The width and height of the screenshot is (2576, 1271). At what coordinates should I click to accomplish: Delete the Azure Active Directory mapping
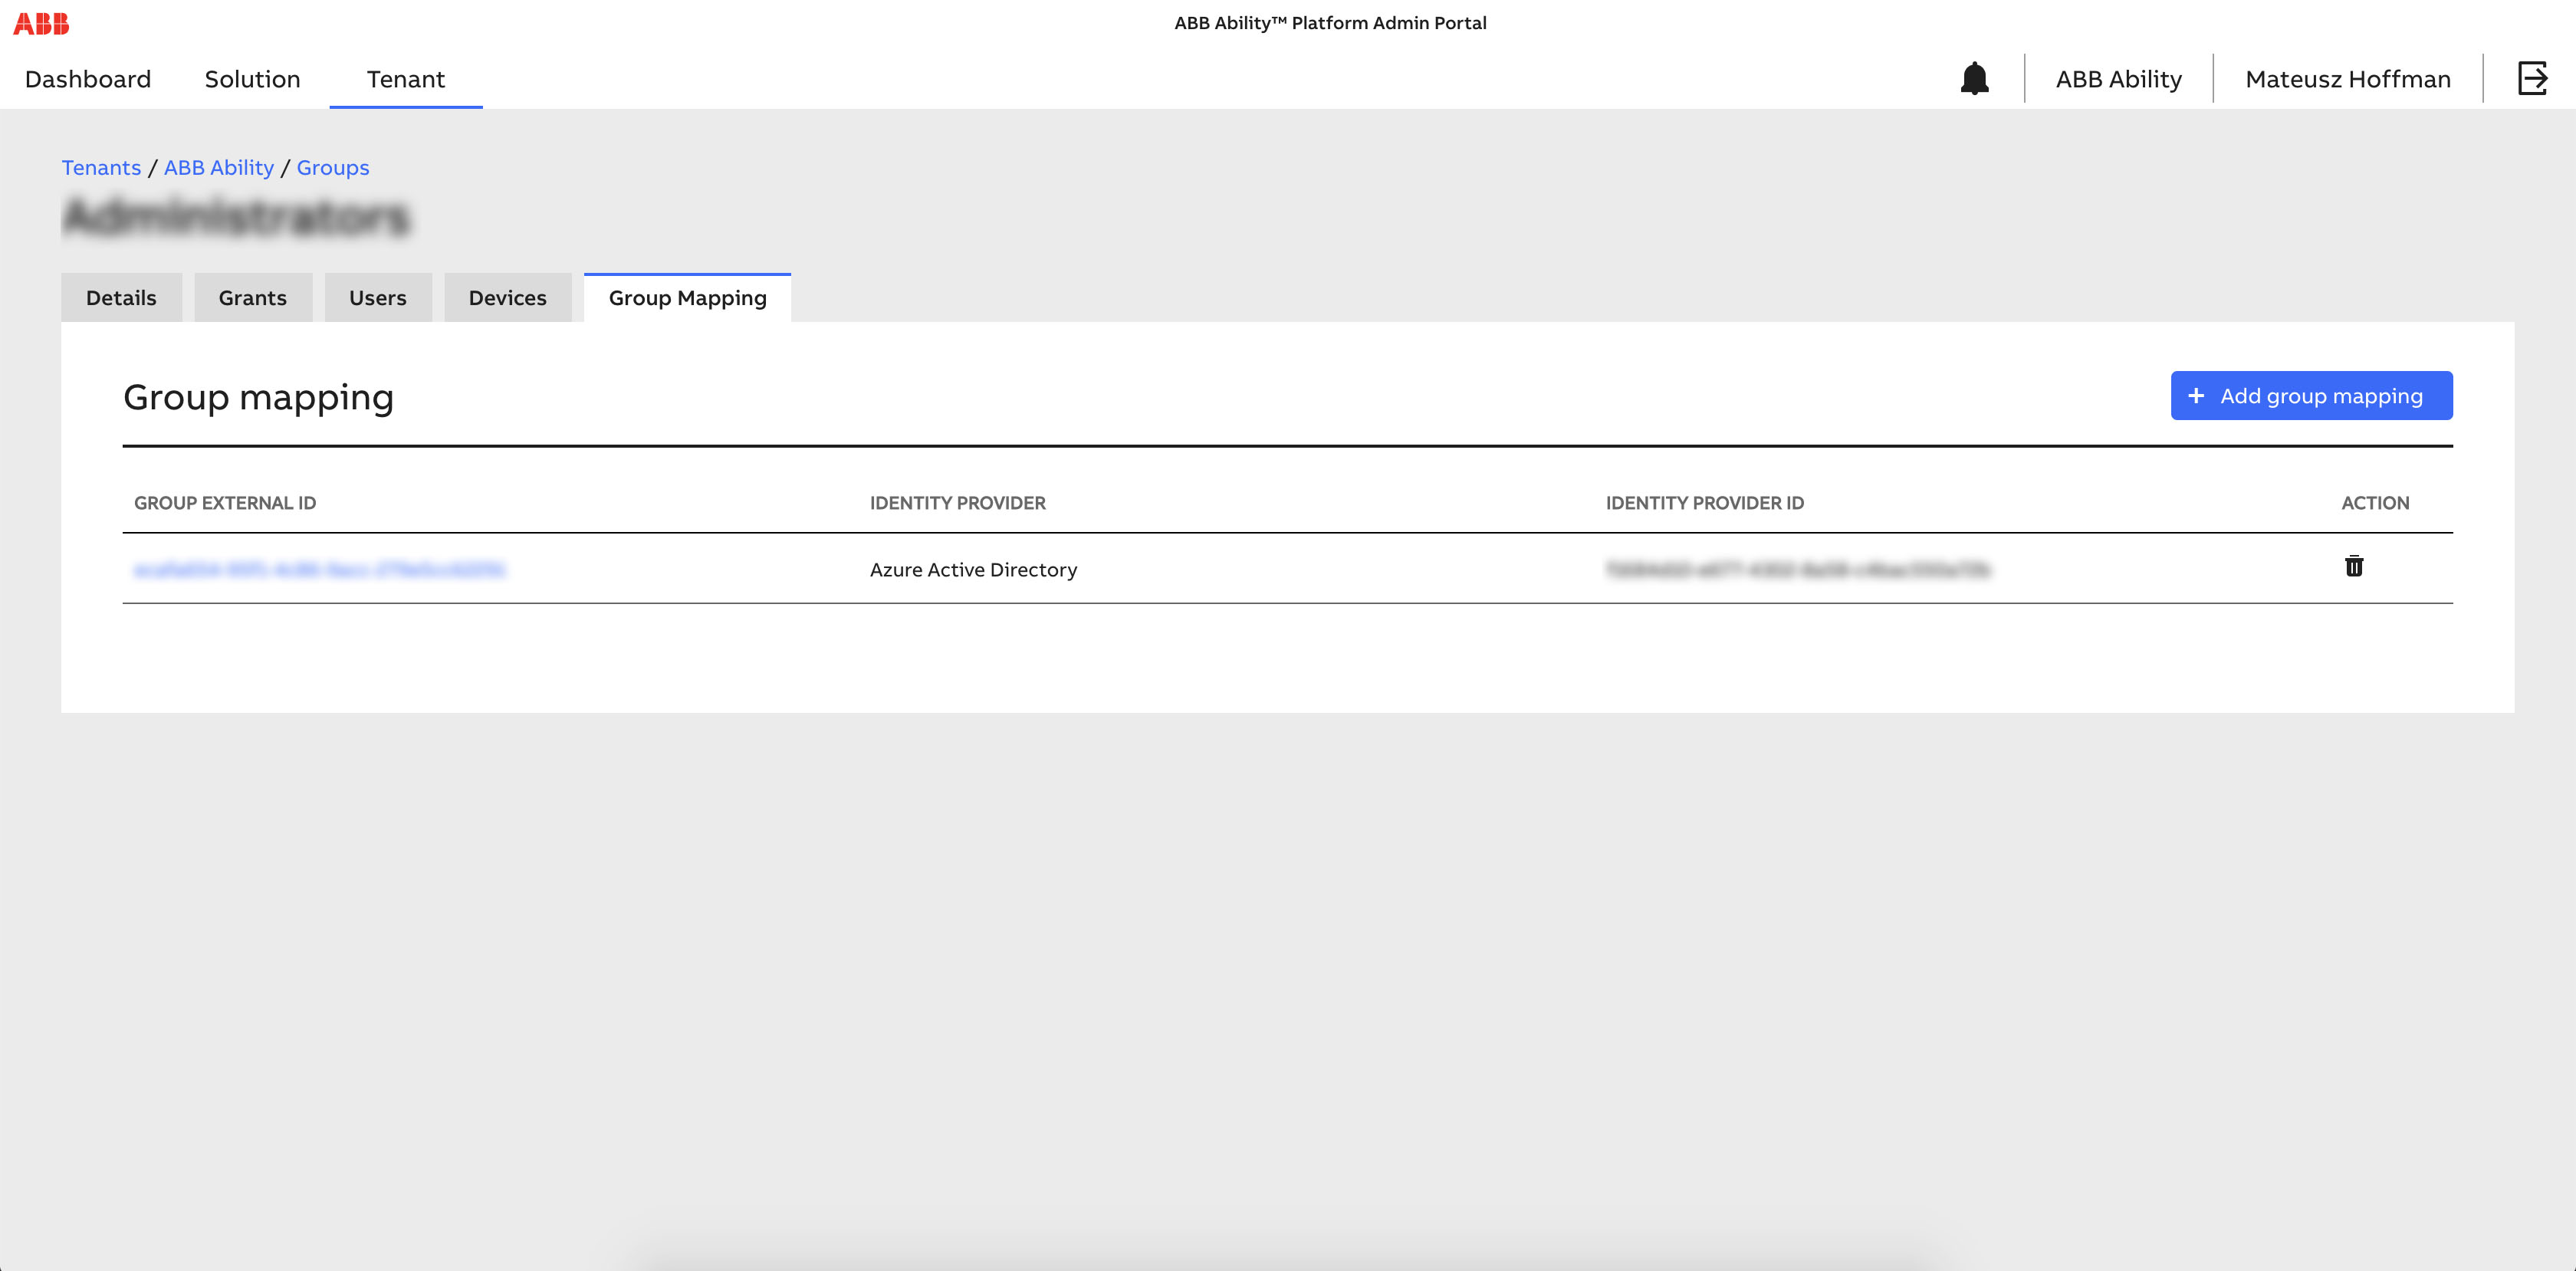point(2354,567)
